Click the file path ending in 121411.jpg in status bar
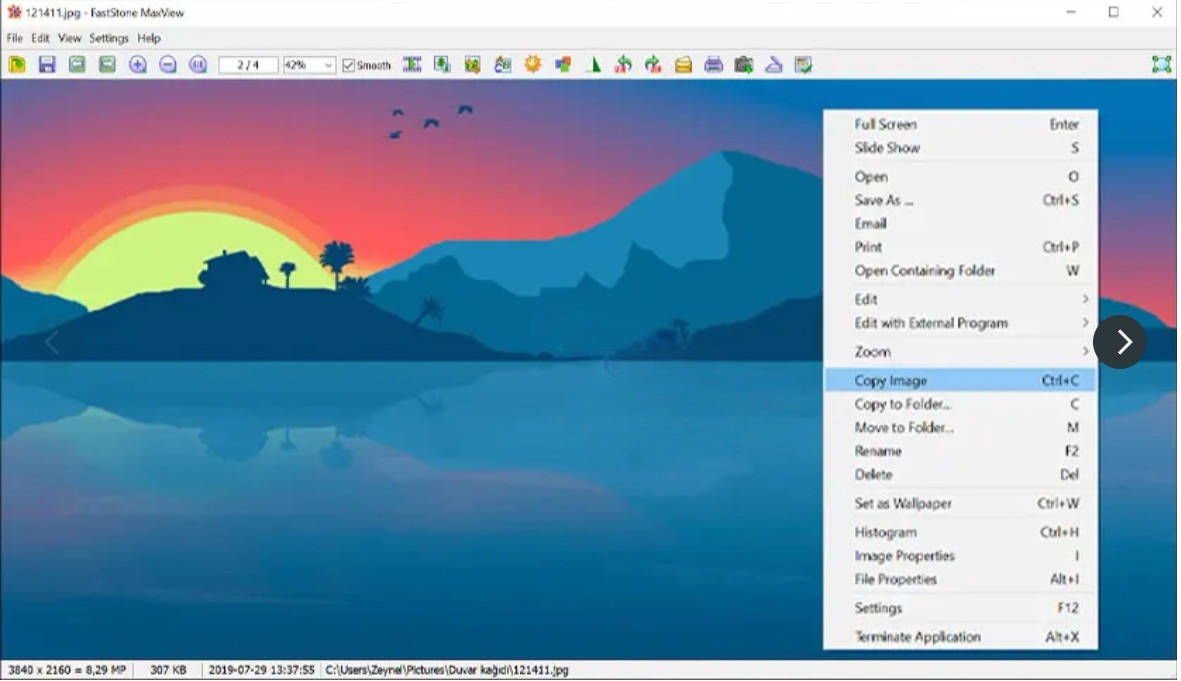This screenshot has height=681, width=1181. [447, 670]
